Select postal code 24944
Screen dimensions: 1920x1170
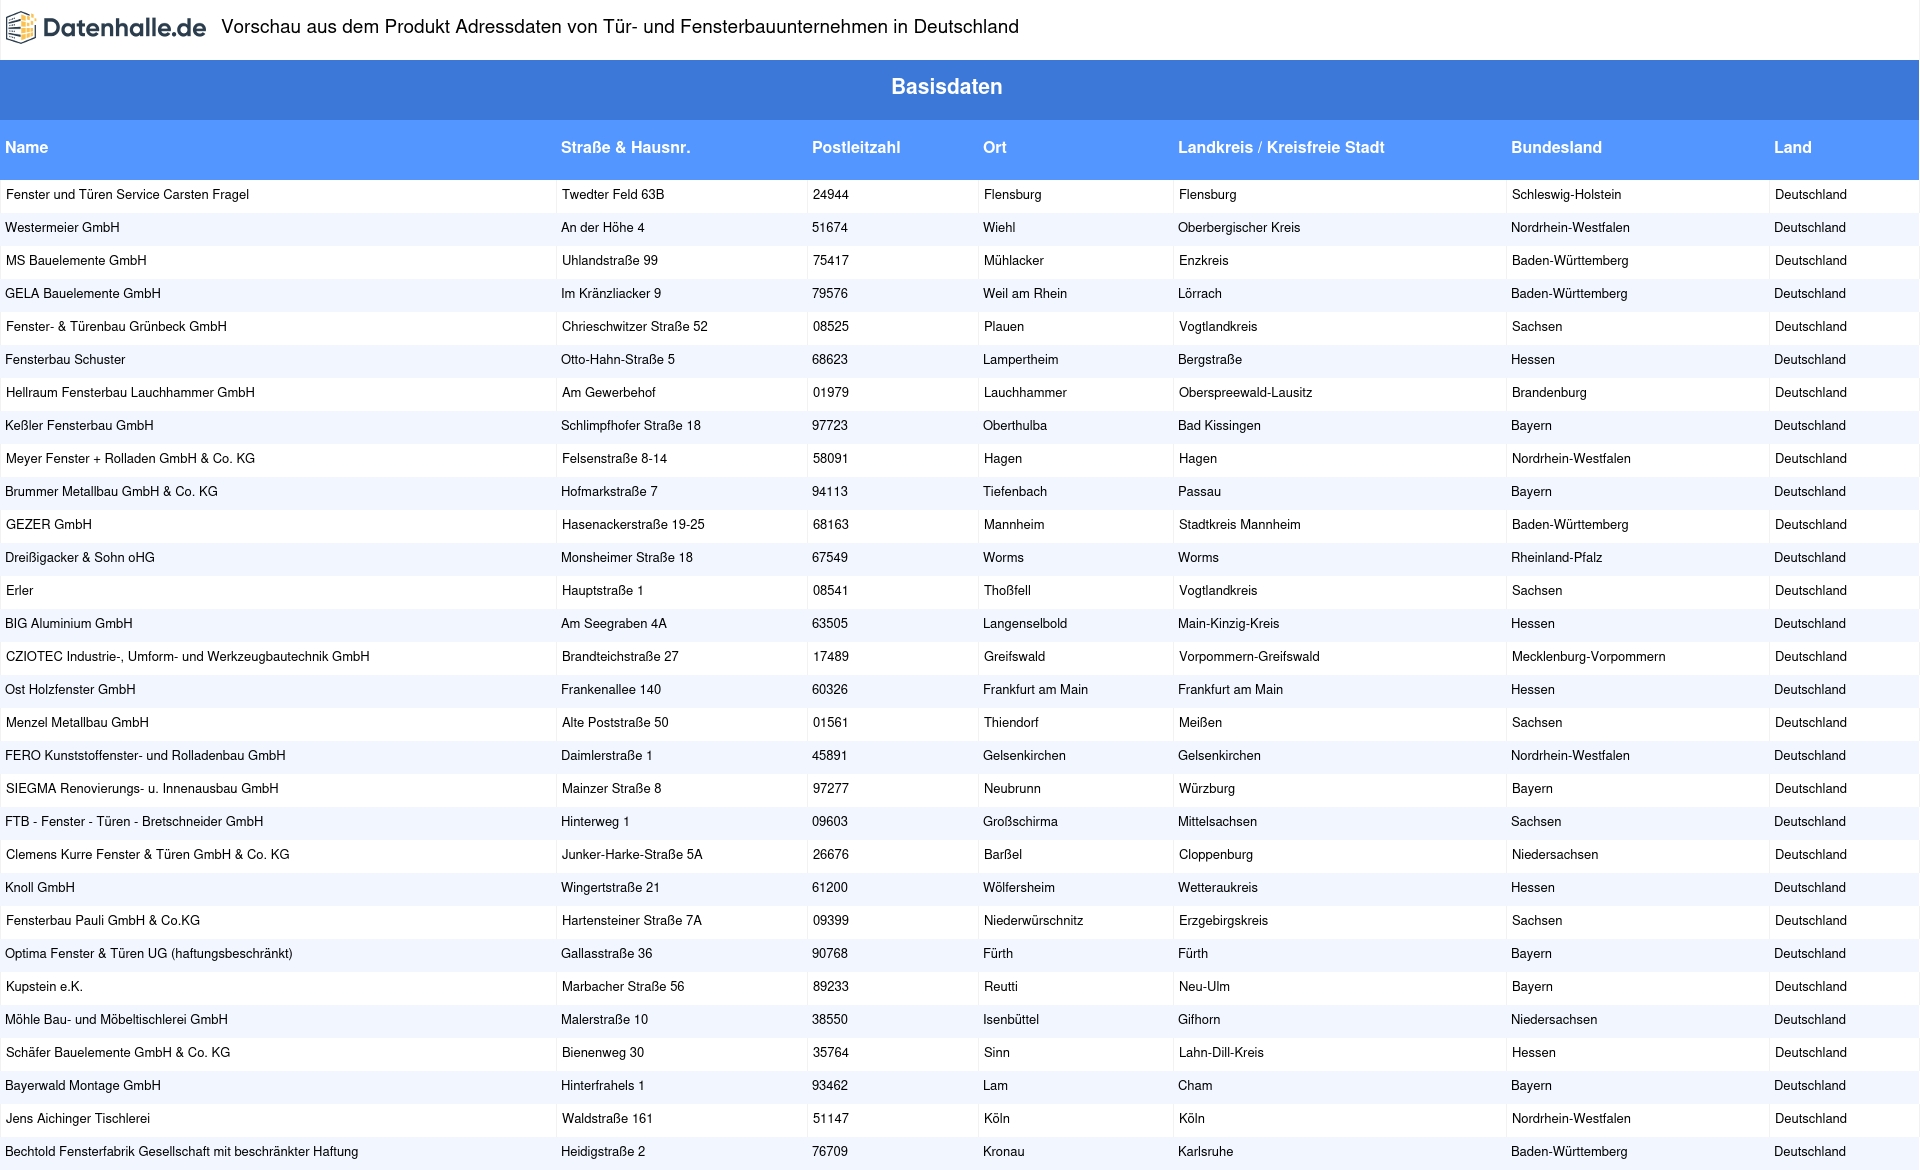pyautogui.click(x=831, y=194)
